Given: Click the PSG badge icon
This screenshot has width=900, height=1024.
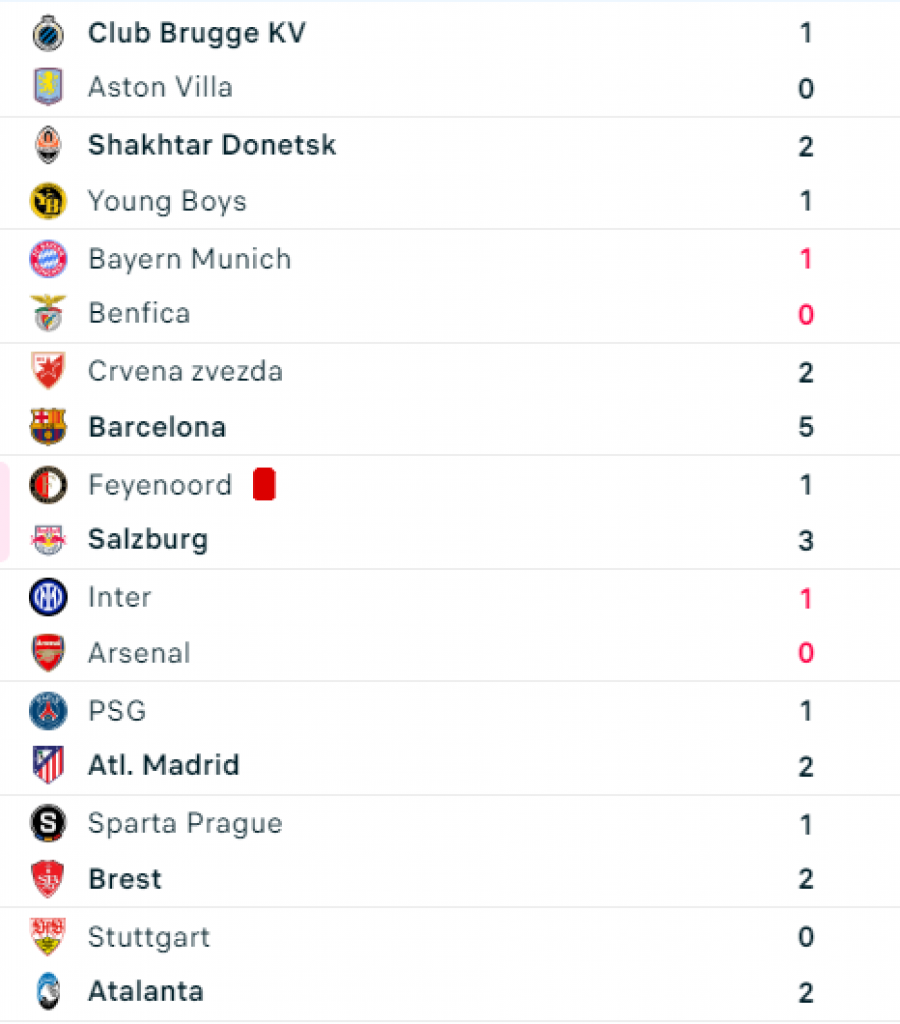Looking at the screenshot, I should coord(48,711).
